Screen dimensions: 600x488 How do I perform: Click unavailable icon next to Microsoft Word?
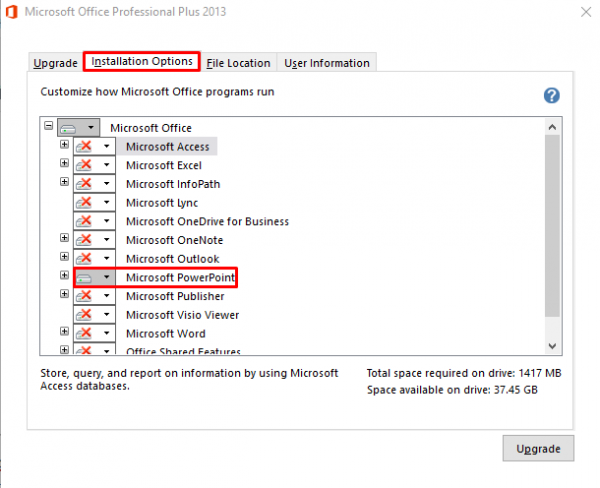click(x=86, y=333)
